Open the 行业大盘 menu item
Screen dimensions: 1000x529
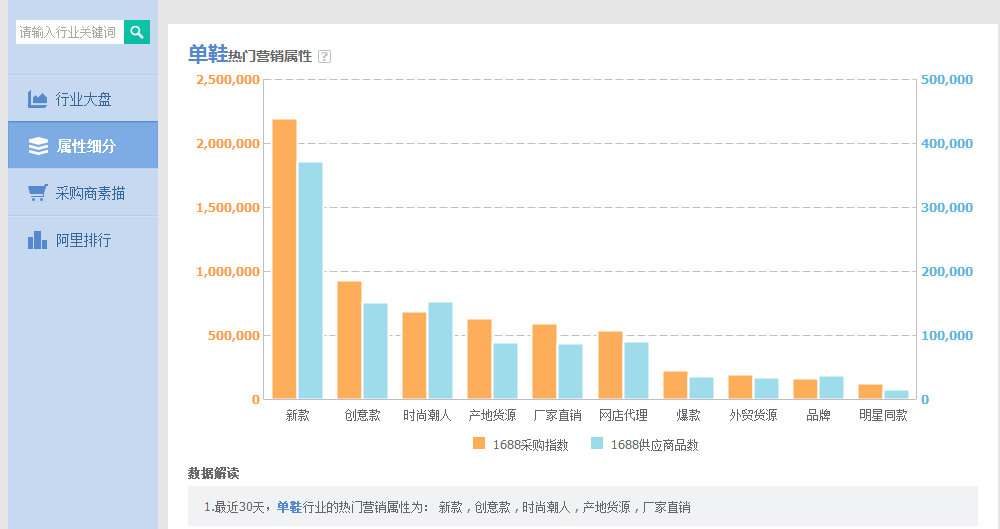tap(83, 99)
